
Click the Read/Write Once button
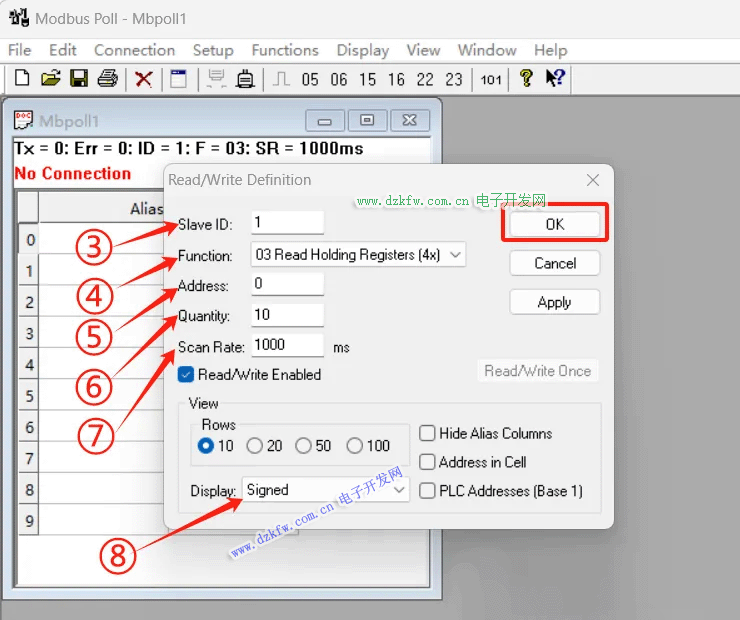(538, 371)
